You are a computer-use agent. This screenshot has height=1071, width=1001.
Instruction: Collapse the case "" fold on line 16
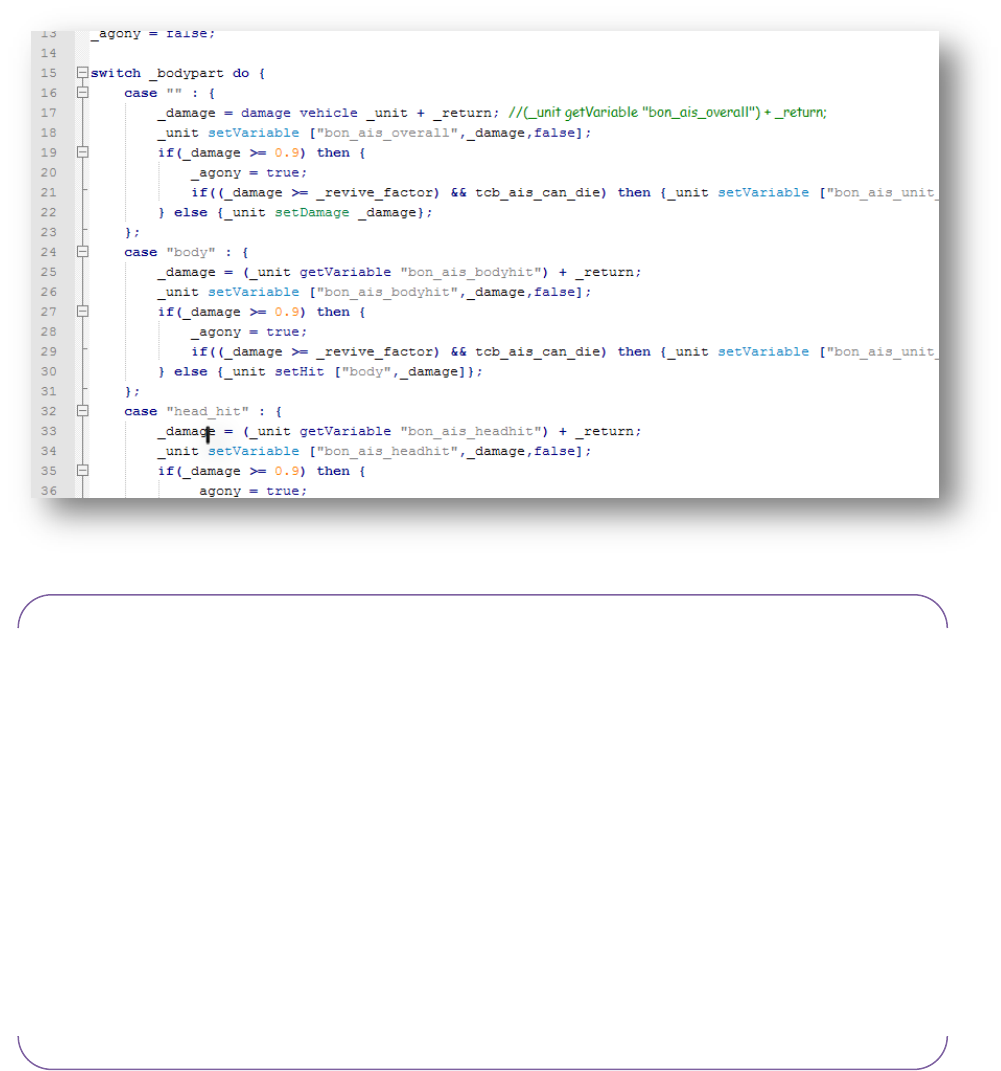[83, 92]
